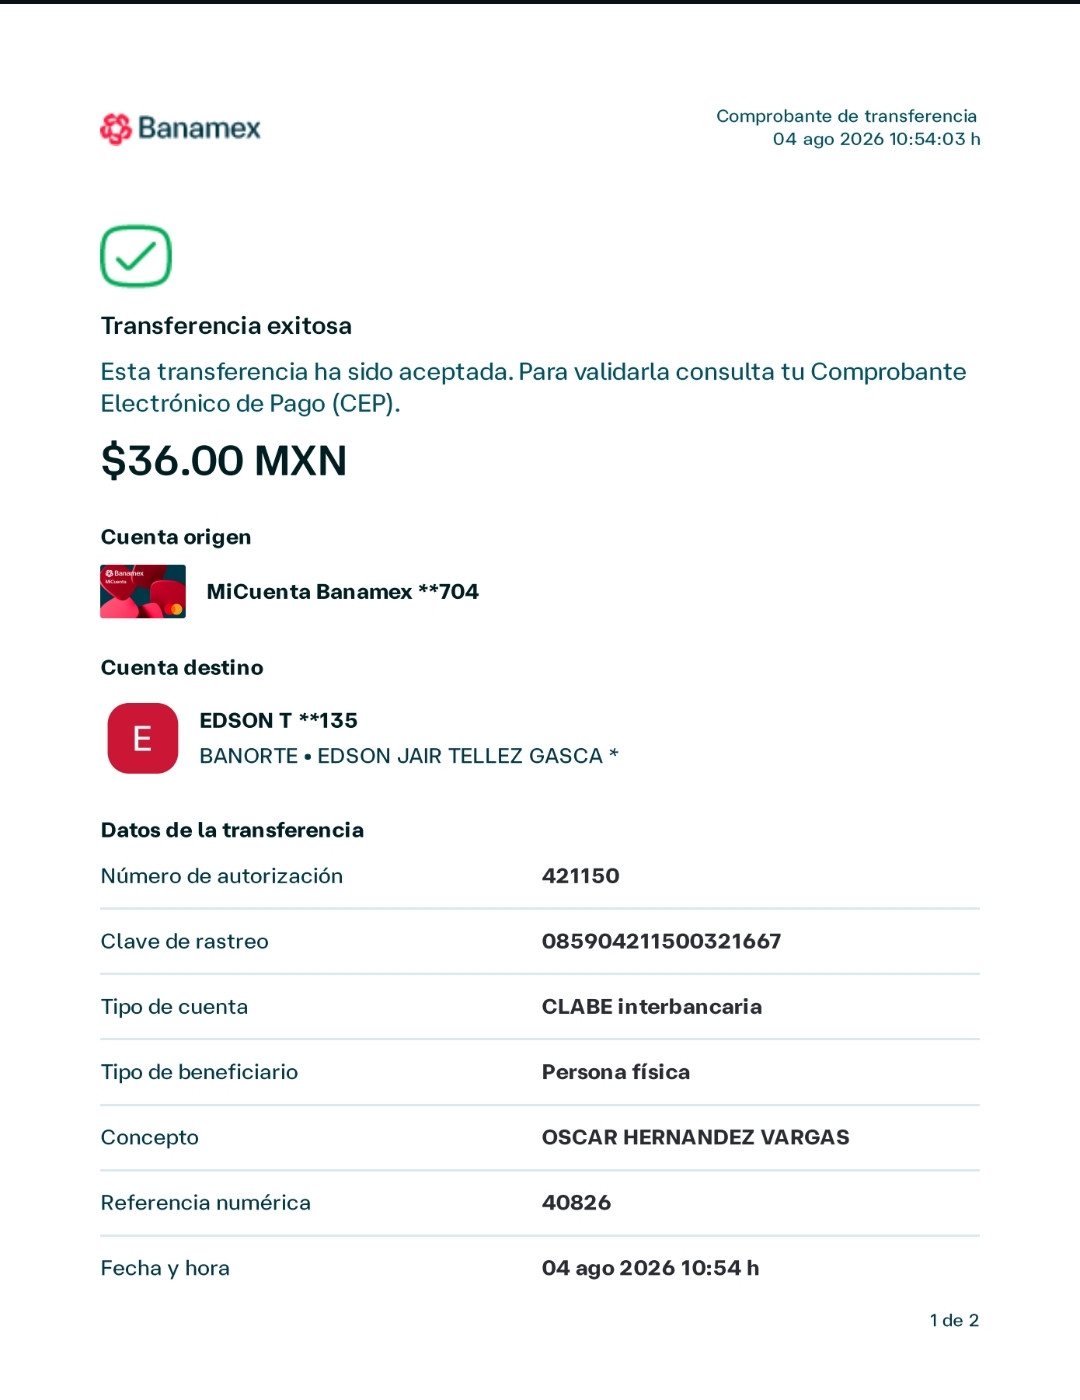Select MiCuenta Banamex **704 account label

342,592
